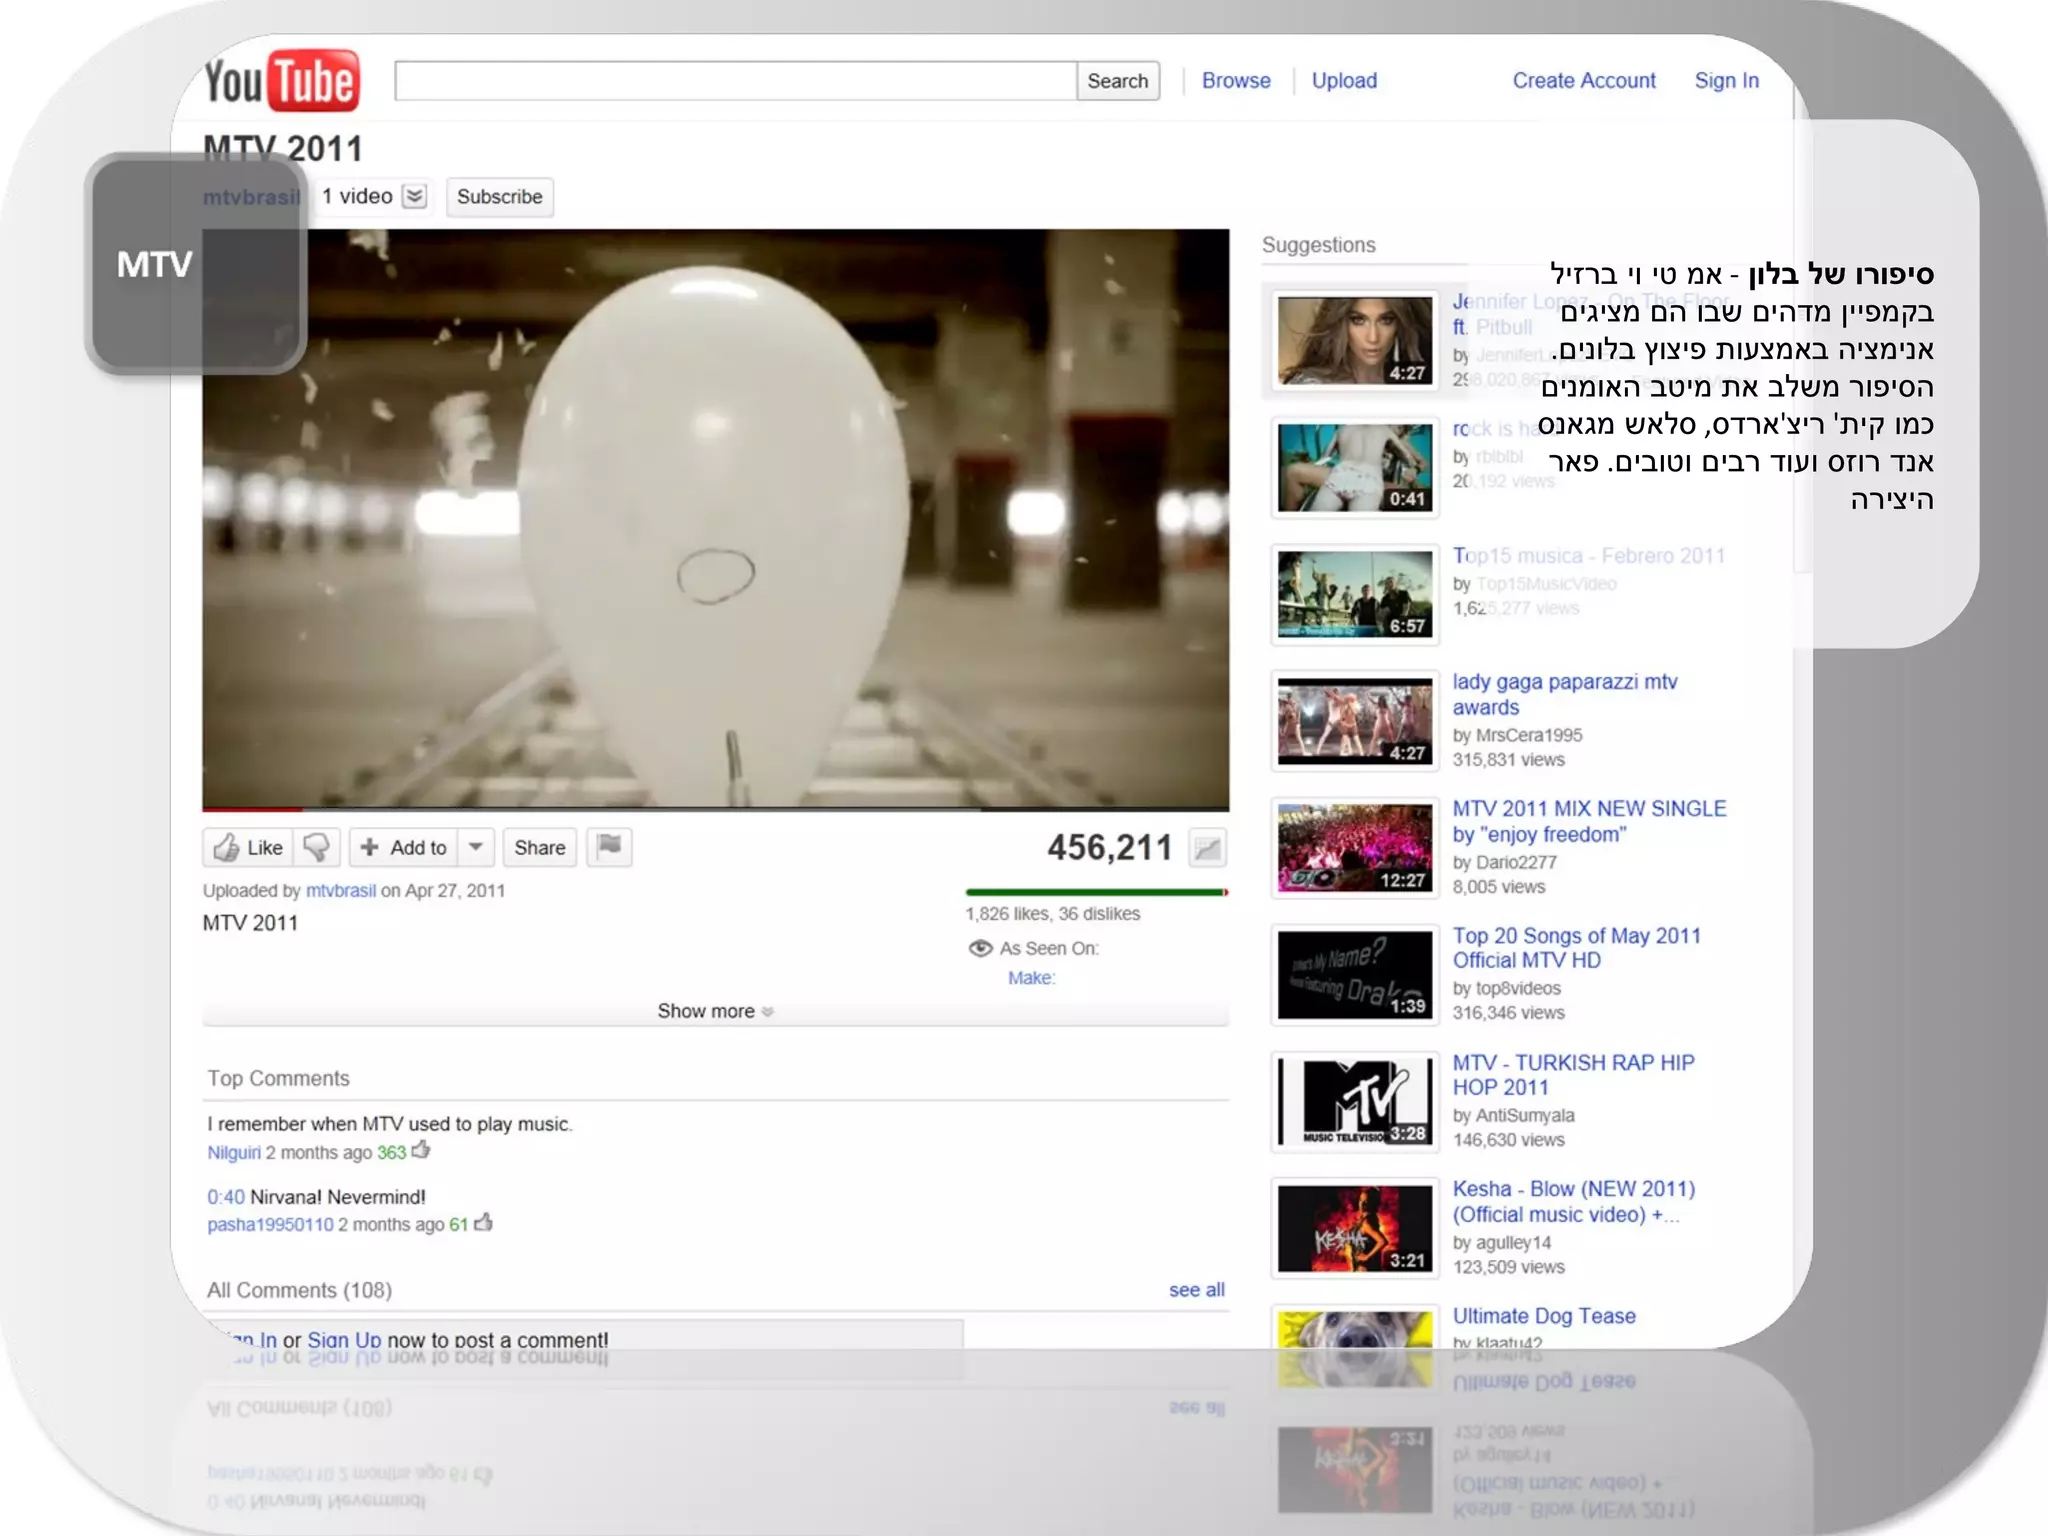Open the Add to dropdown arrow
The height and width of the screenshot is (1536, 2048).
tap(476, 847)
